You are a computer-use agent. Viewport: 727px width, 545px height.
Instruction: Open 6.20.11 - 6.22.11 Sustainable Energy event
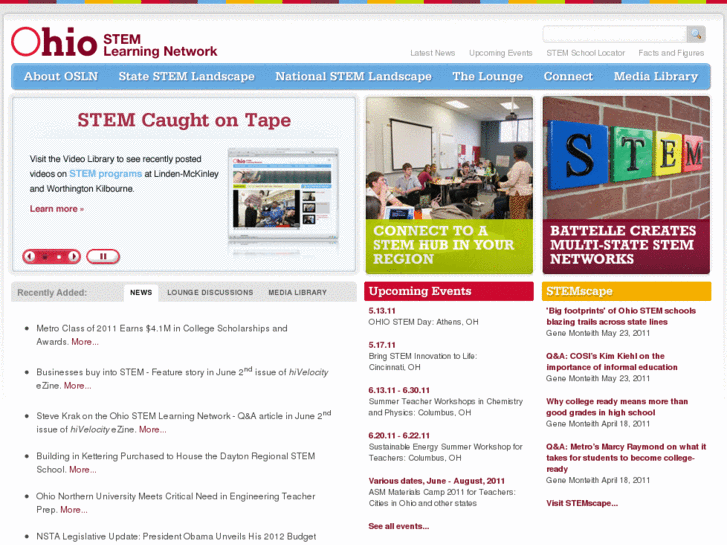click(x=445, y=447)
